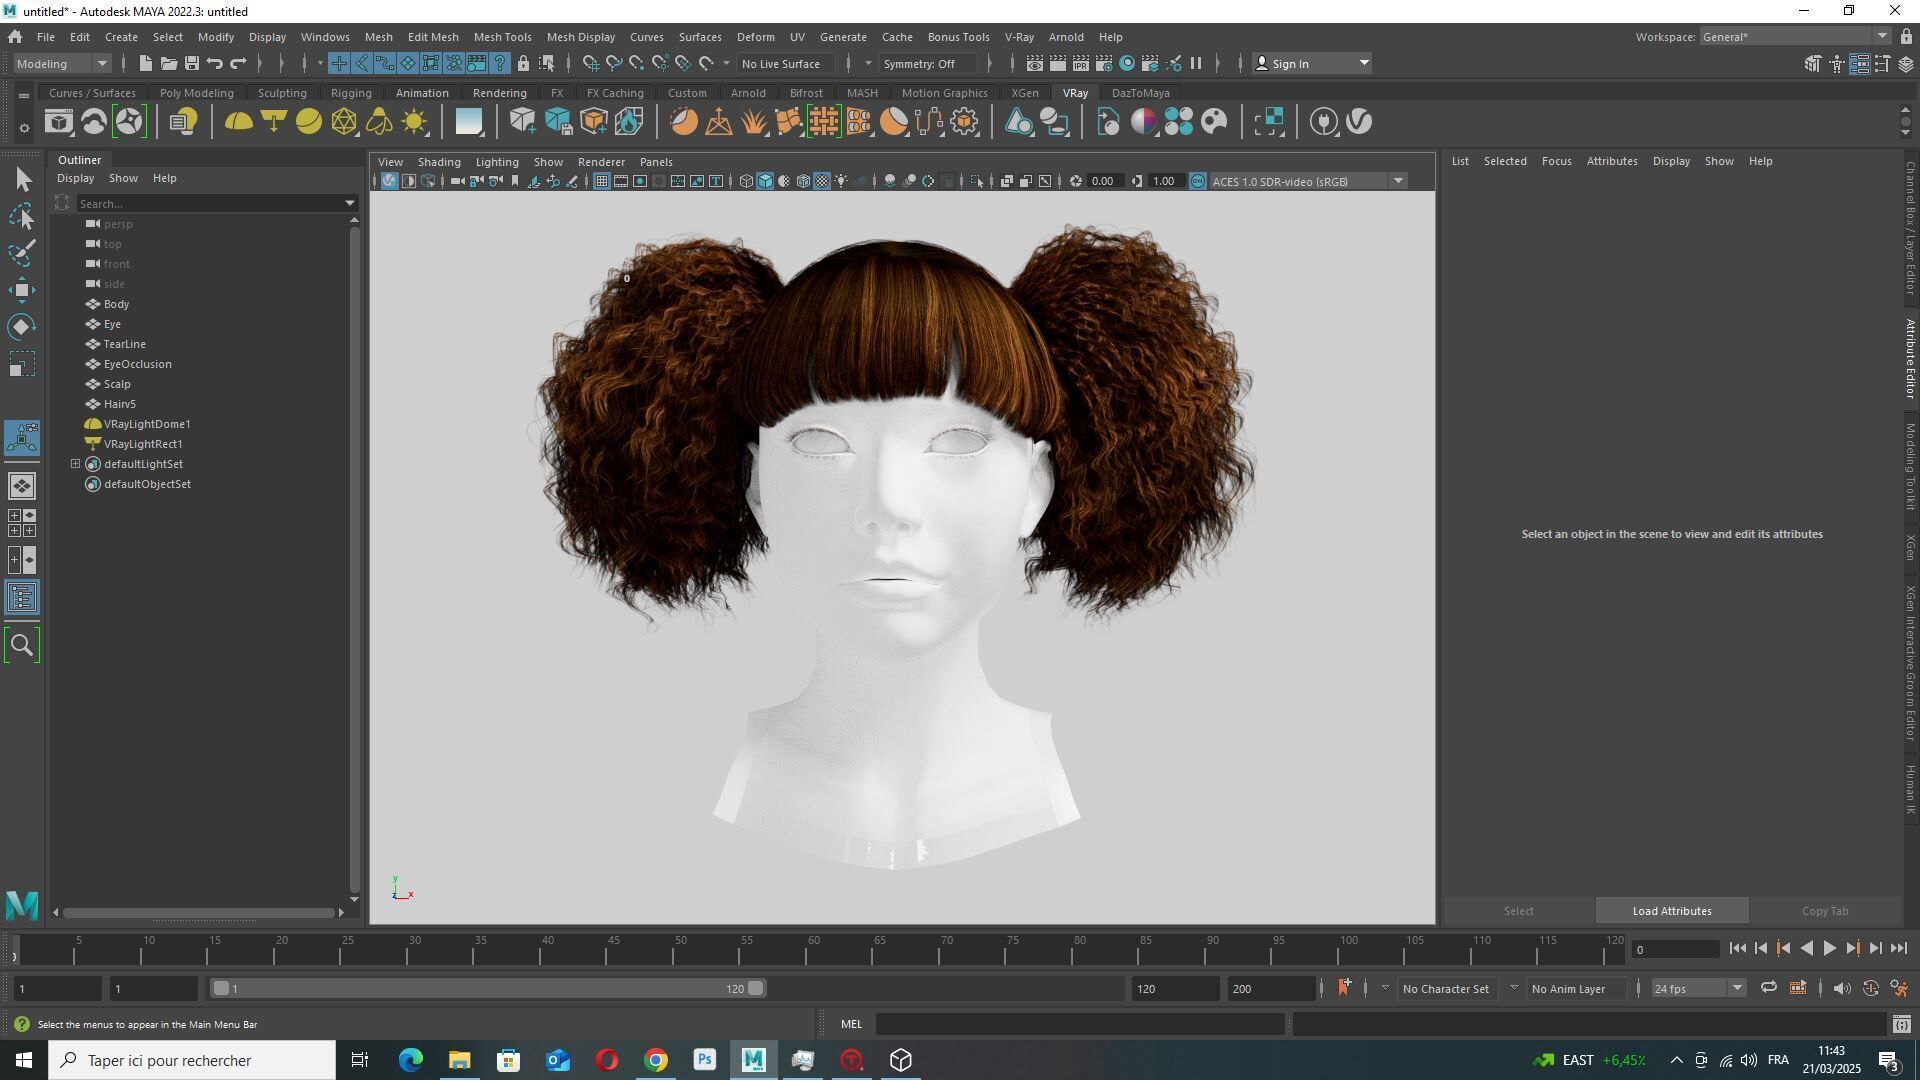Open Google Chrome from the taskbar

(x=656, y=1060)
